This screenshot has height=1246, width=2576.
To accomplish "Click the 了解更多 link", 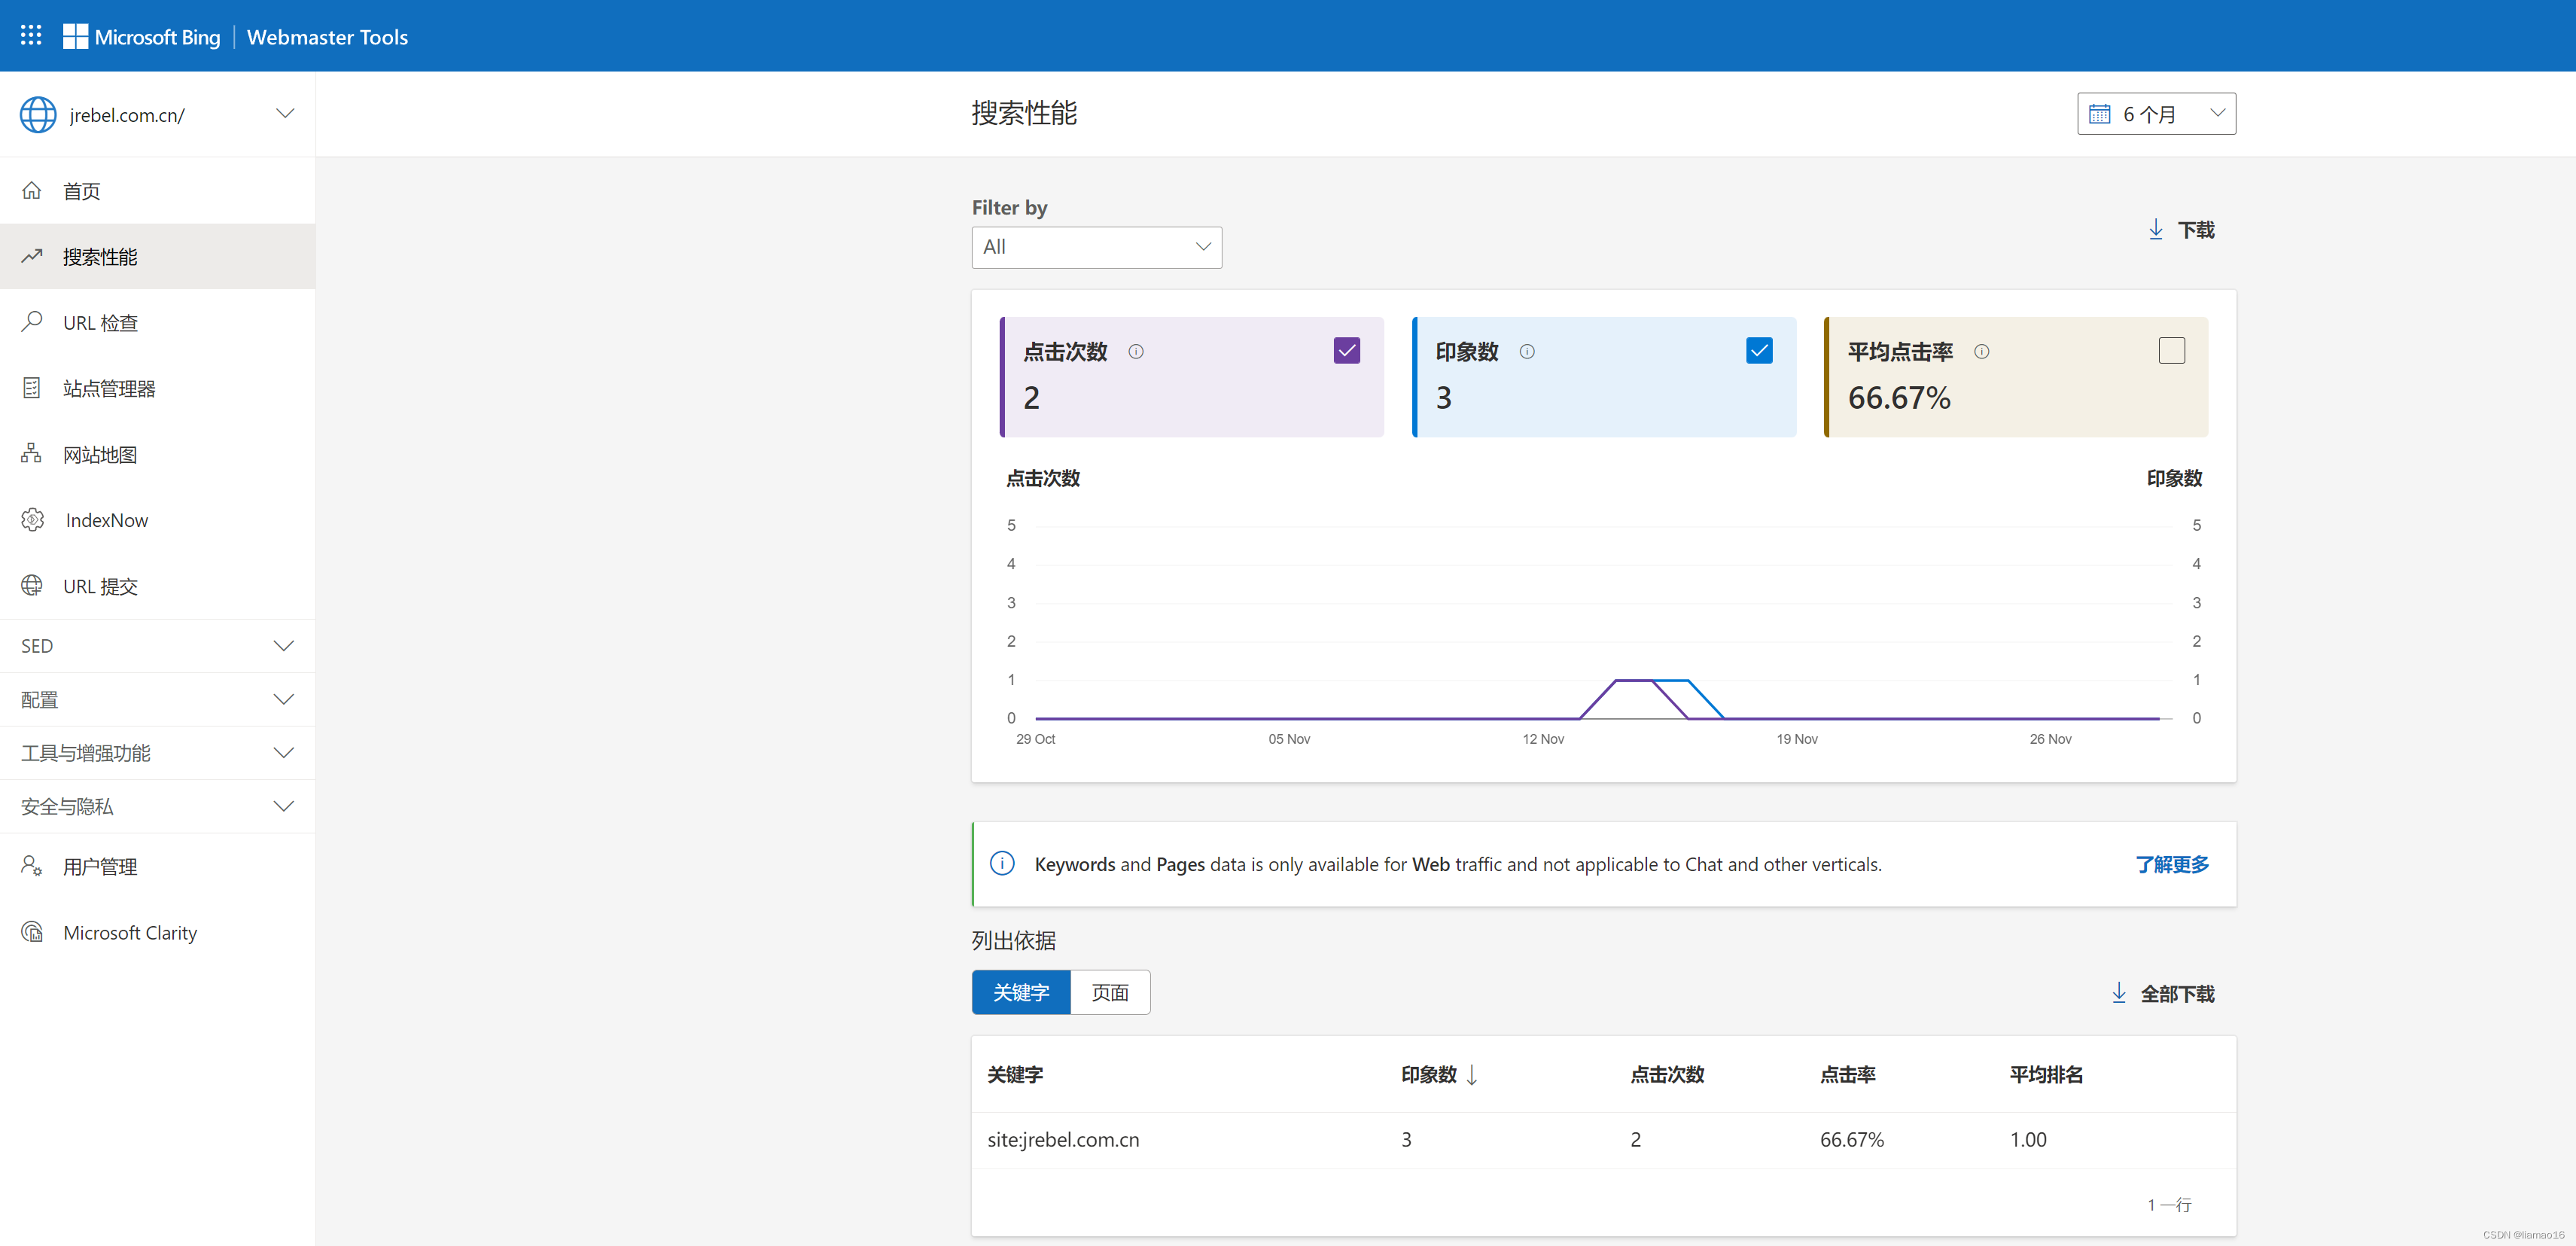I will coord(2172,864).
